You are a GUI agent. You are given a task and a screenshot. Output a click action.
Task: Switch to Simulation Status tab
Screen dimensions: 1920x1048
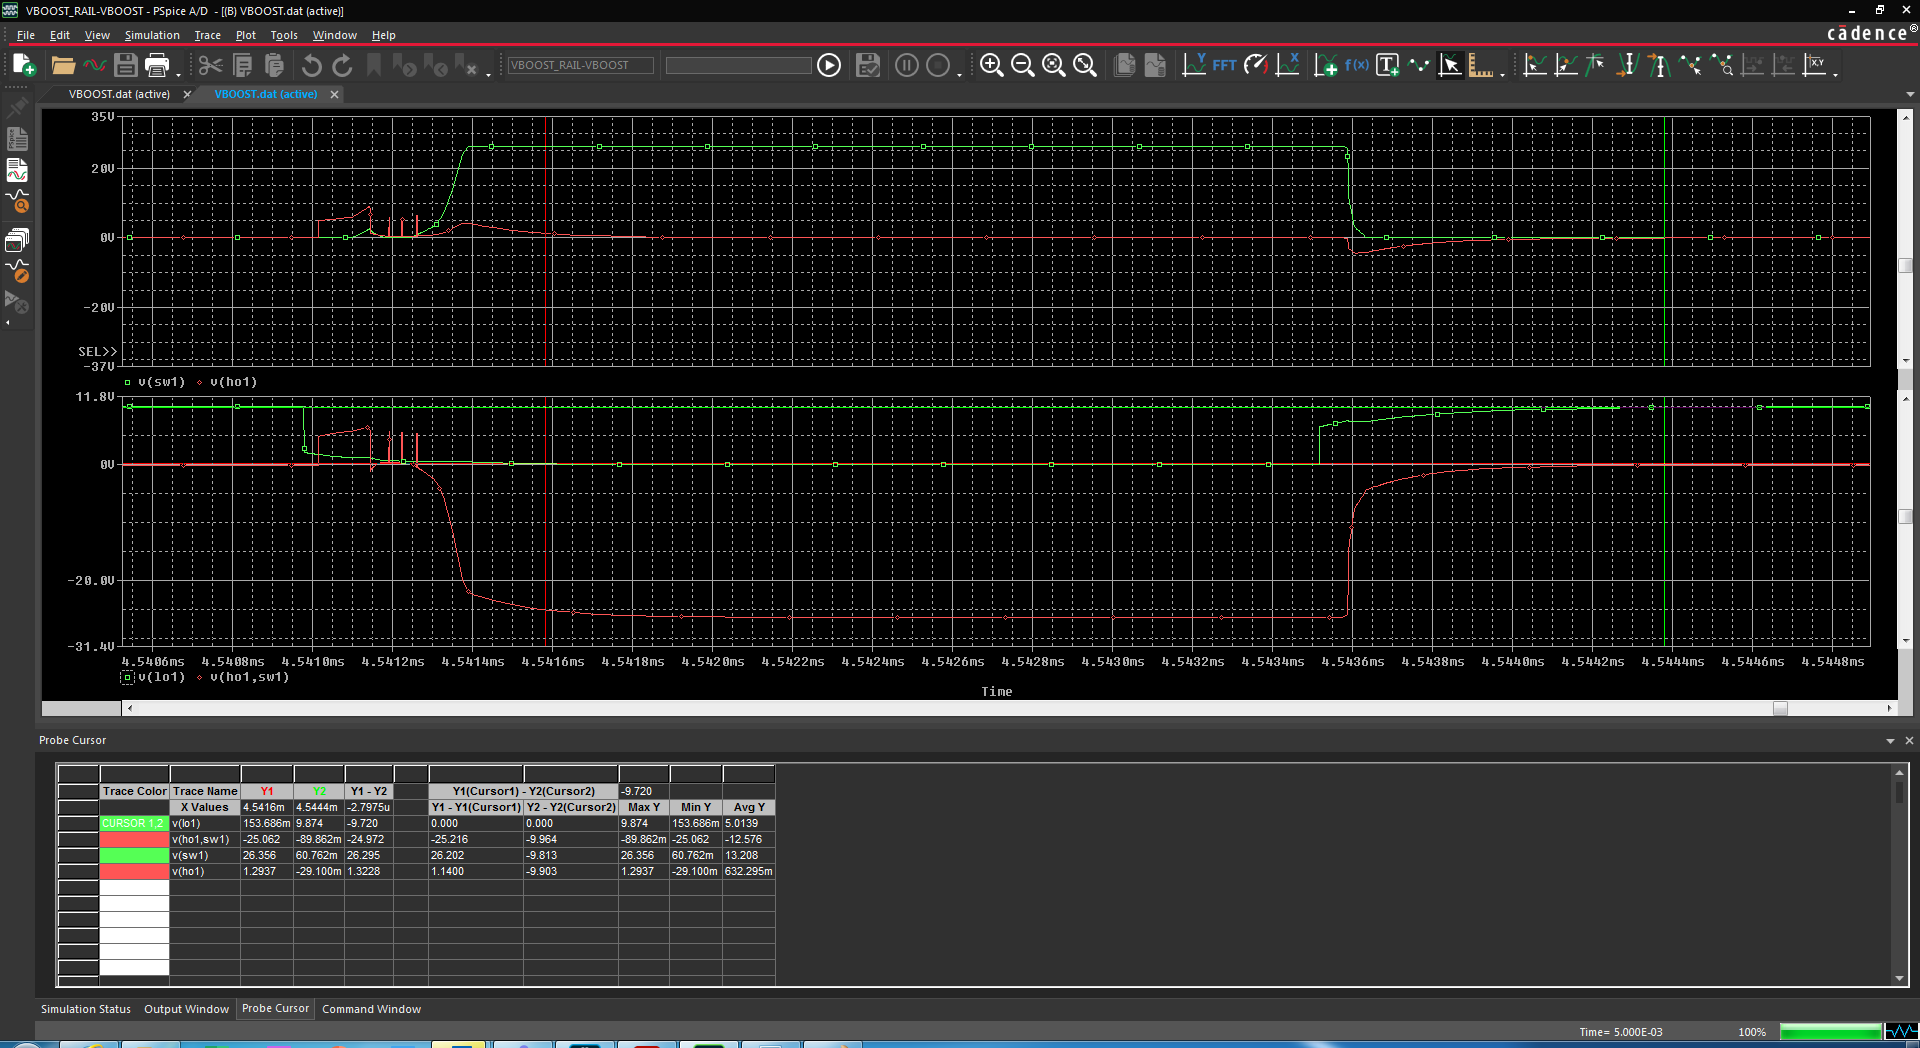[x=86, y=1009]
